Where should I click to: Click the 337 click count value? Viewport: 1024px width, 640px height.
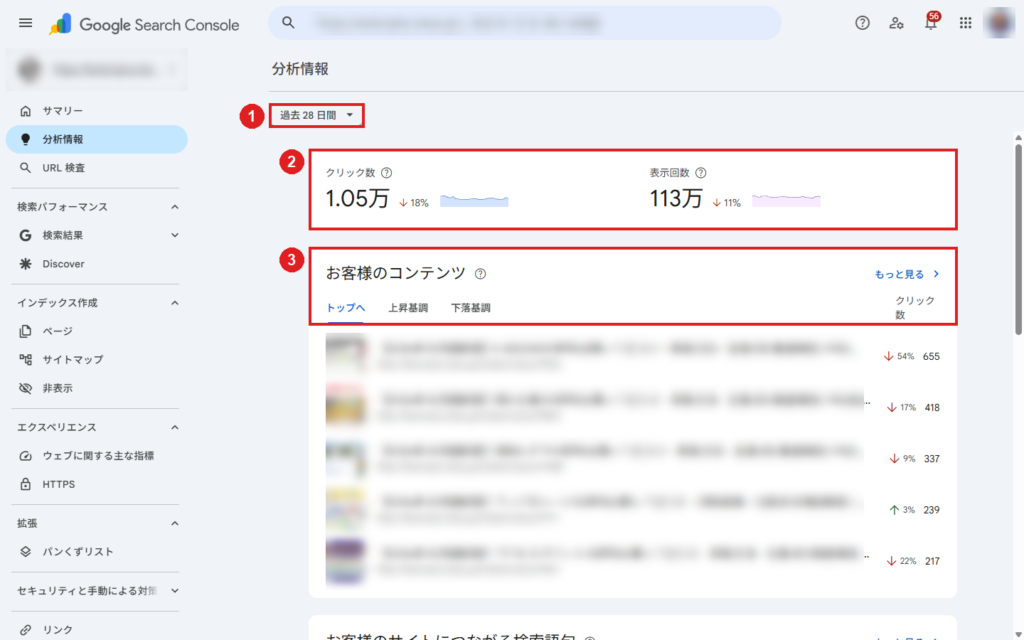tap(932, 459)
